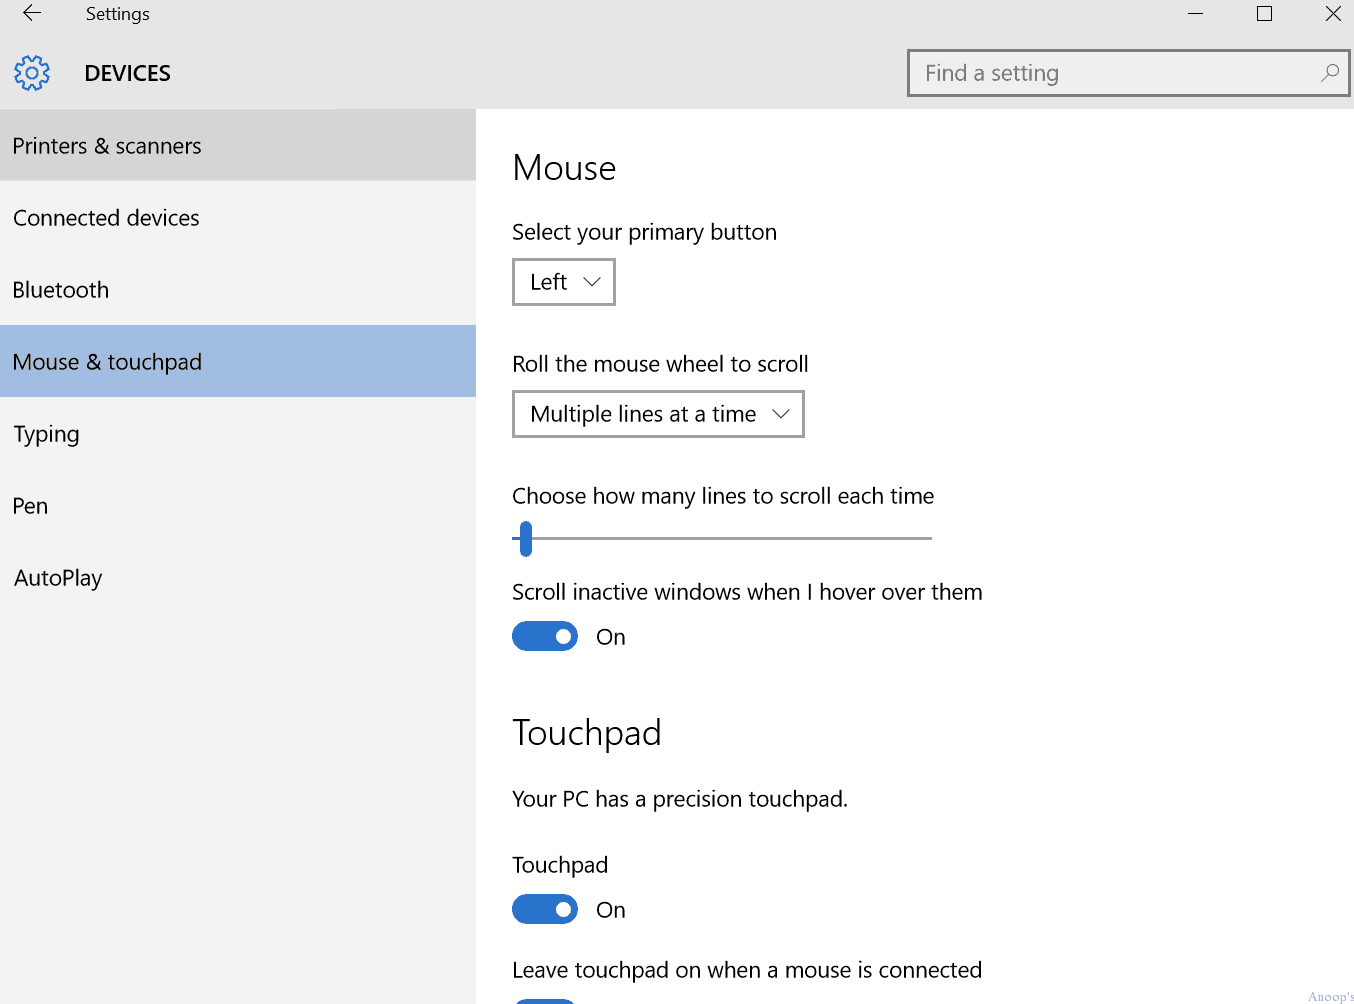Click the Devices gear icon
Viewport: 1354px width, 1004px height.
(32, 73)
